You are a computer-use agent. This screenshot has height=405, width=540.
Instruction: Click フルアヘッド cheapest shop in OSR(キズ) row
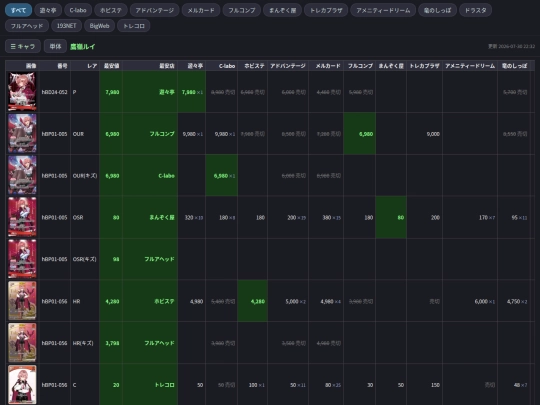pos(159,259)
